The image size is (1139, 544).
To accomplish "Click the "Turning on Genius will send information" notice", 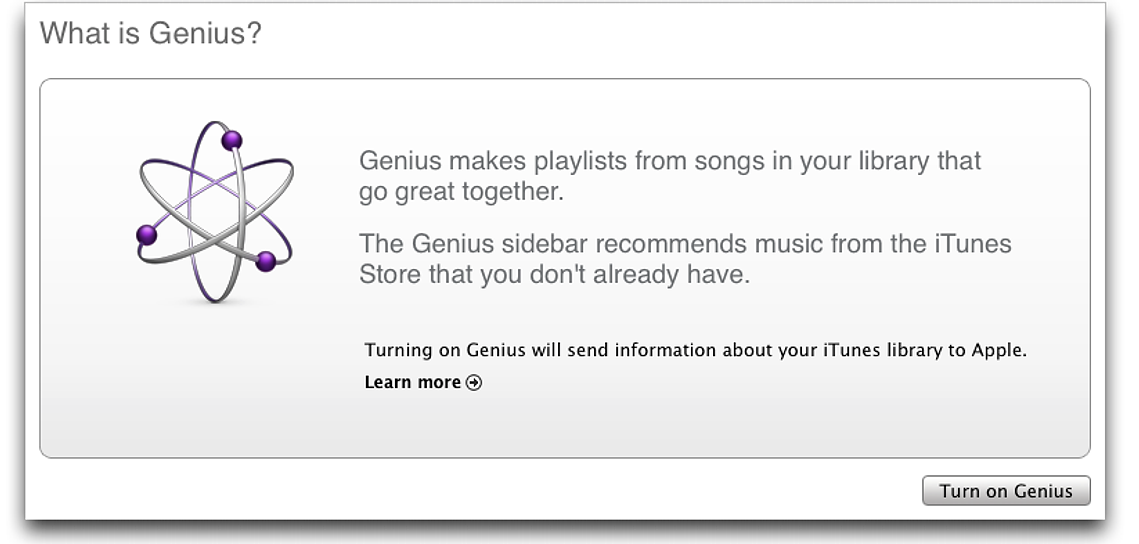I will [696, 350].
